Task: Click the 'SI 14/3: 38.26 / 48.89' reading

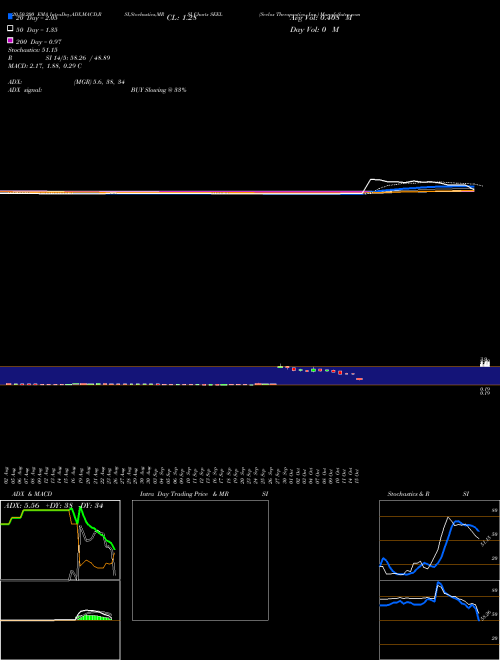Action: [78, 58]
